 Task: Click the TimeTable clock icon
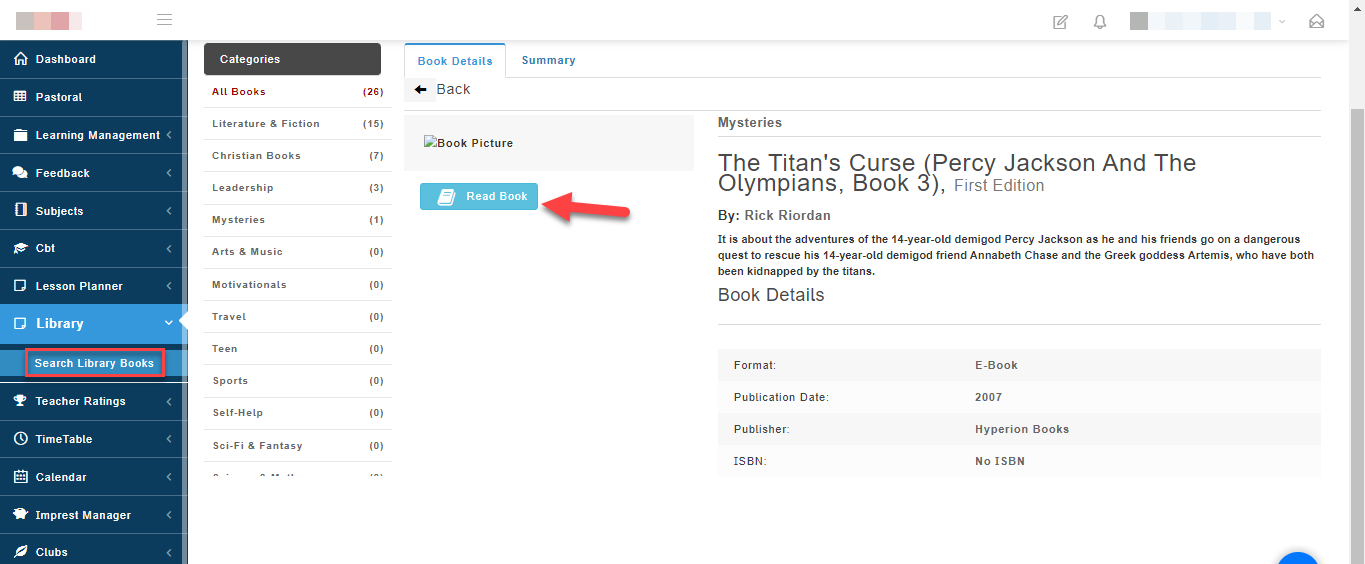tap(20, 439)
